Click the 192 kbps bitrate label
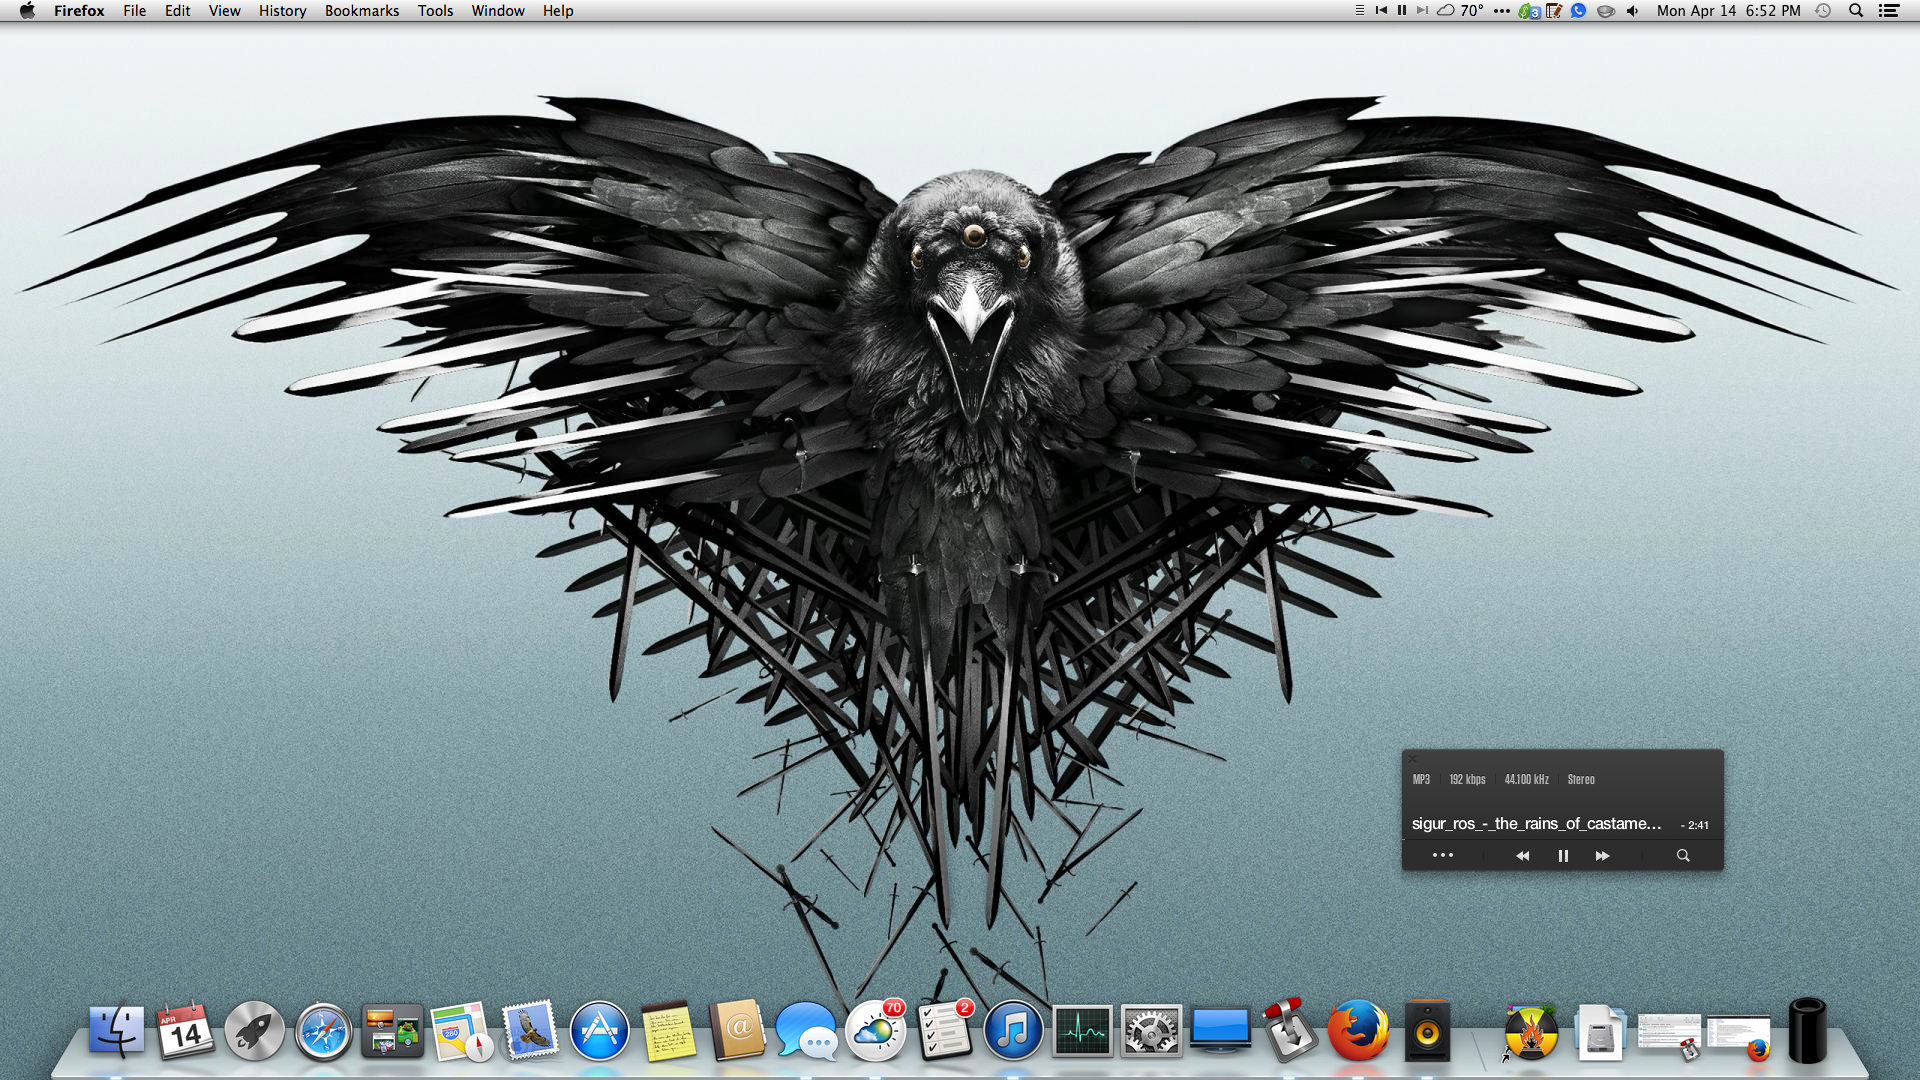 click(1467, 779)
